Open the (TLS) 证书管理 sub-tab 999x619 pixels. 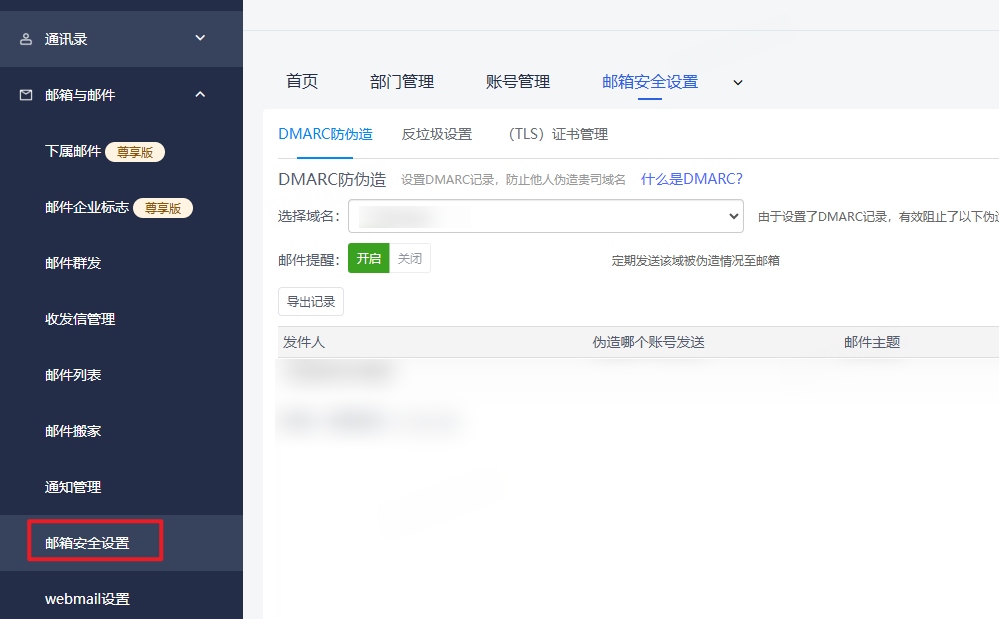tap(557, 134)
